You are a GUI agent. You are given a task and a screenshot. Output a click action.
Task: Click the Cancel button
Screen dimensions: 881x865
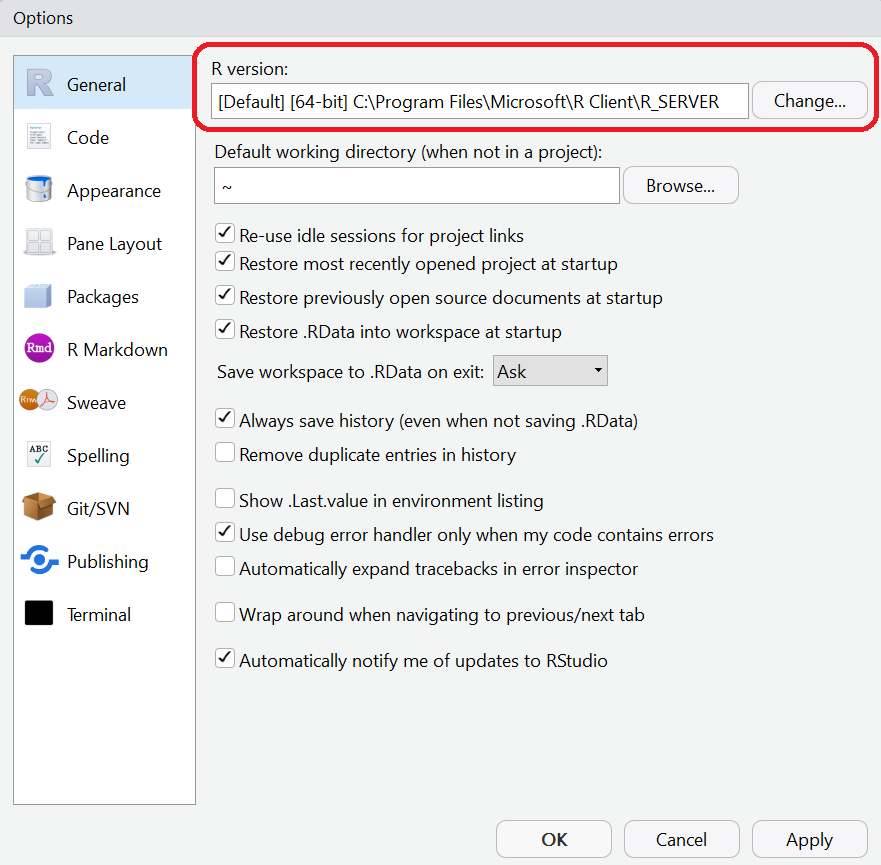pyautogui.click(x=682, y=839)
